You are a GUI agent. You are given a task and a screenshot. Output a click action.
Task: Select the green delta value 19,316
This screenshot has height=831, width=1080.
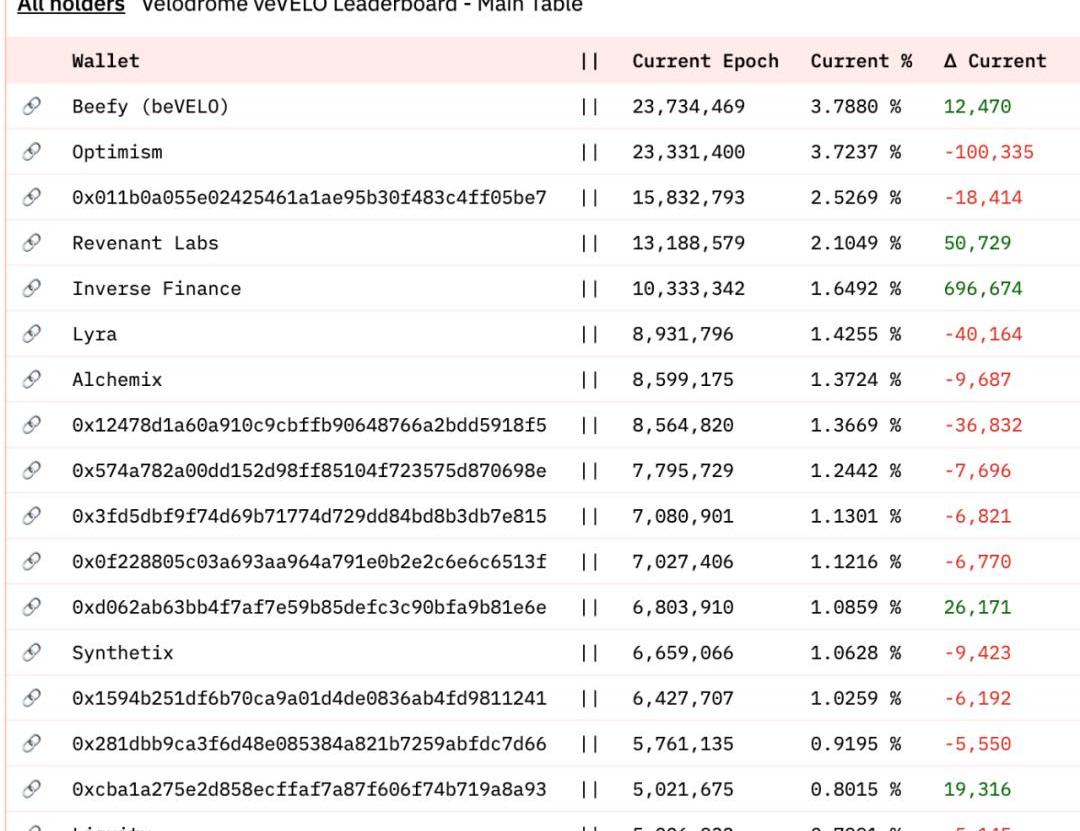click(x=977, y=789)
